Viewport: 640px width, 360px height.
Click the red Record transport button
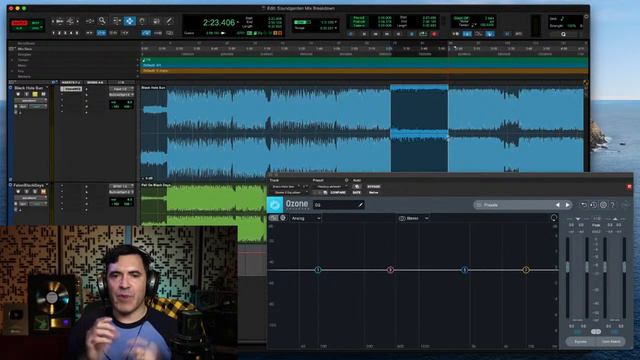pos(434,34)
